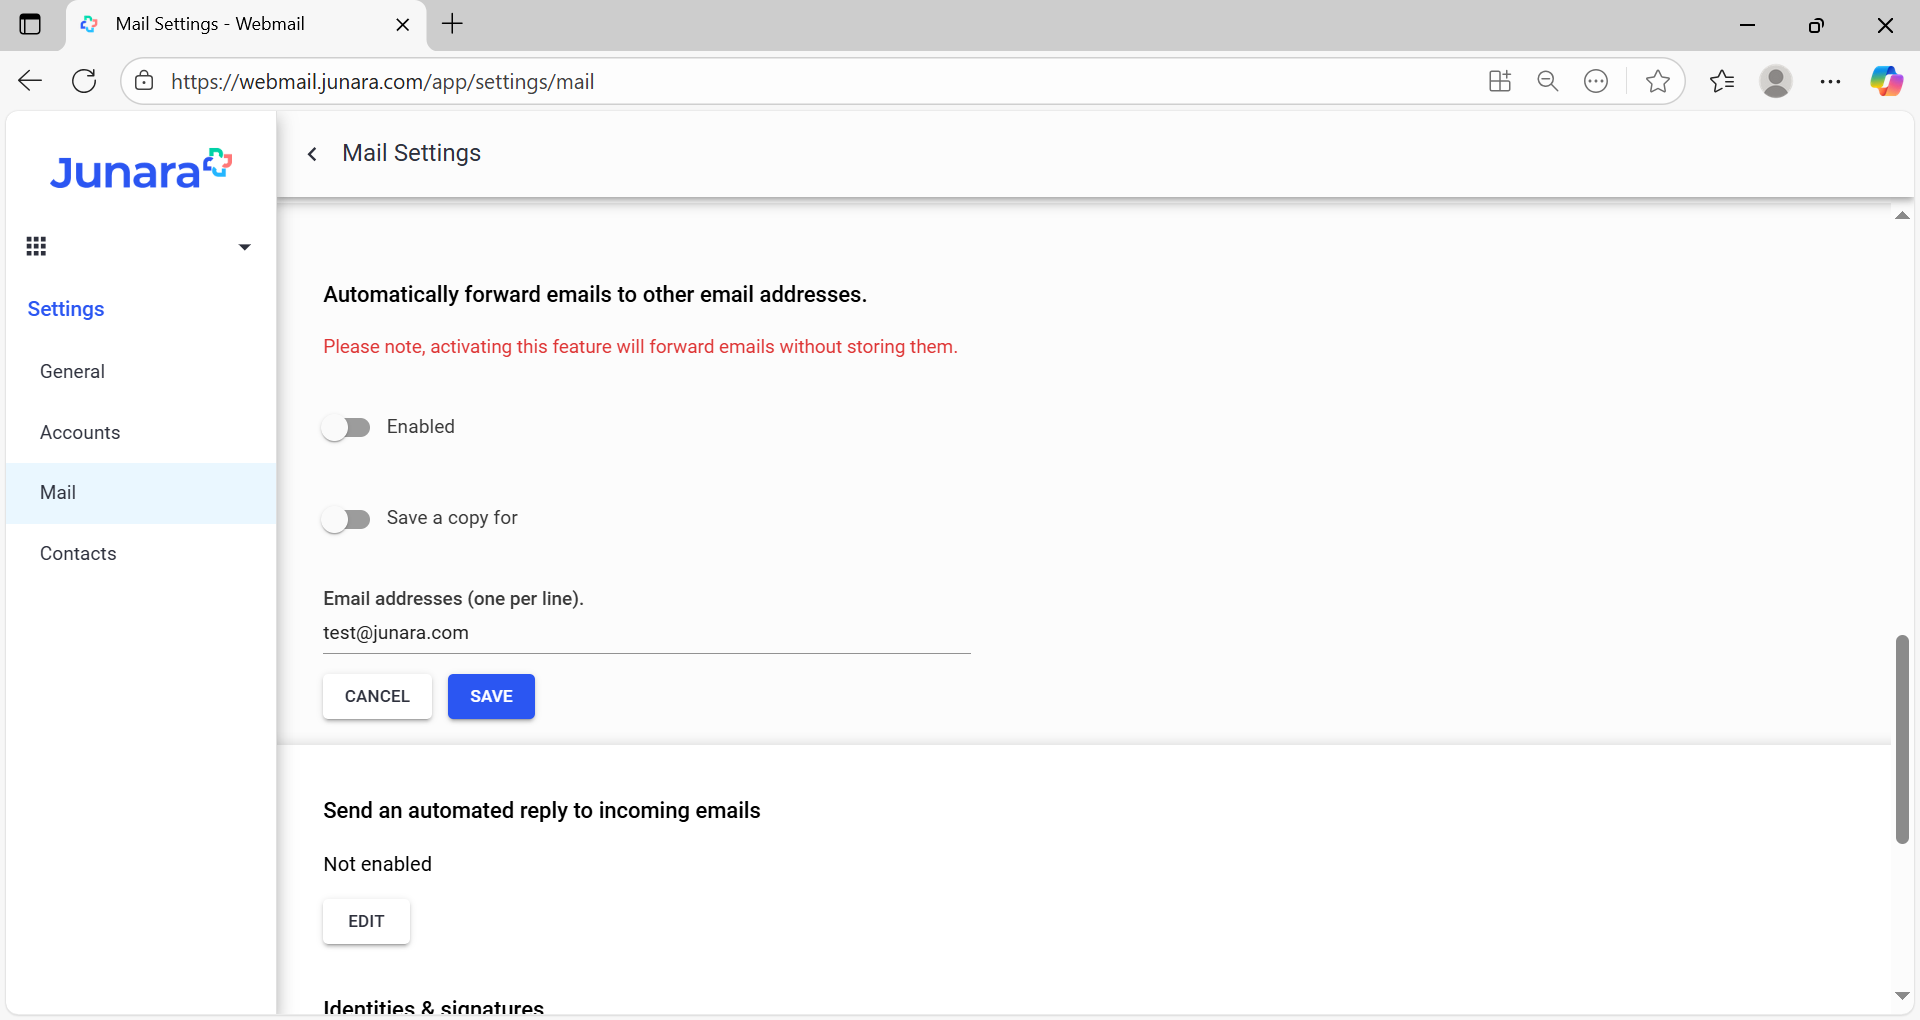Click the scroll up arrow
Image resolution: width=1920 pixels, height=1020 pixels.
pos(1902,216)
